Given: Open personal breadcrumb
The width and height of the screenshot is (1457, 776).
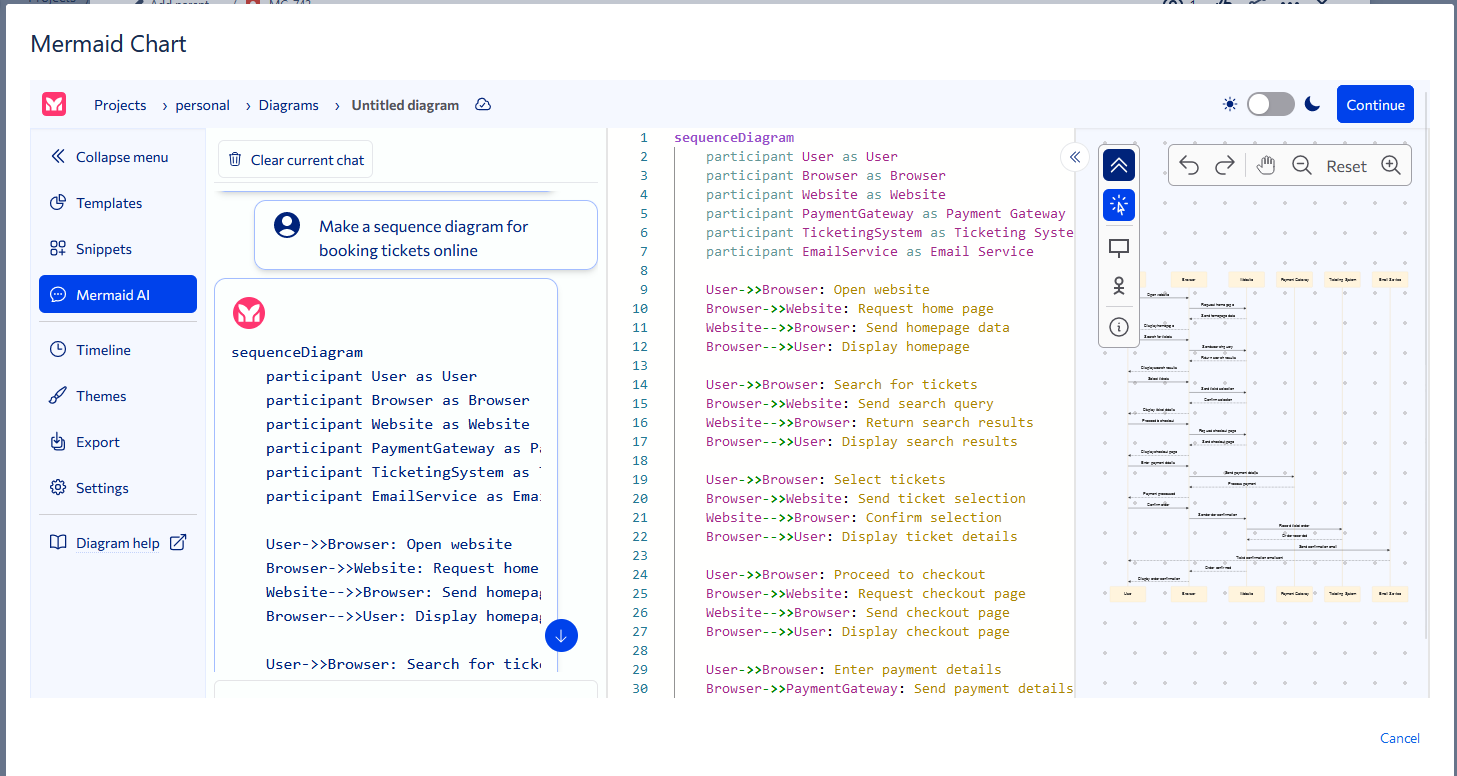Looking at the screenshot, I should click(203, 105).
